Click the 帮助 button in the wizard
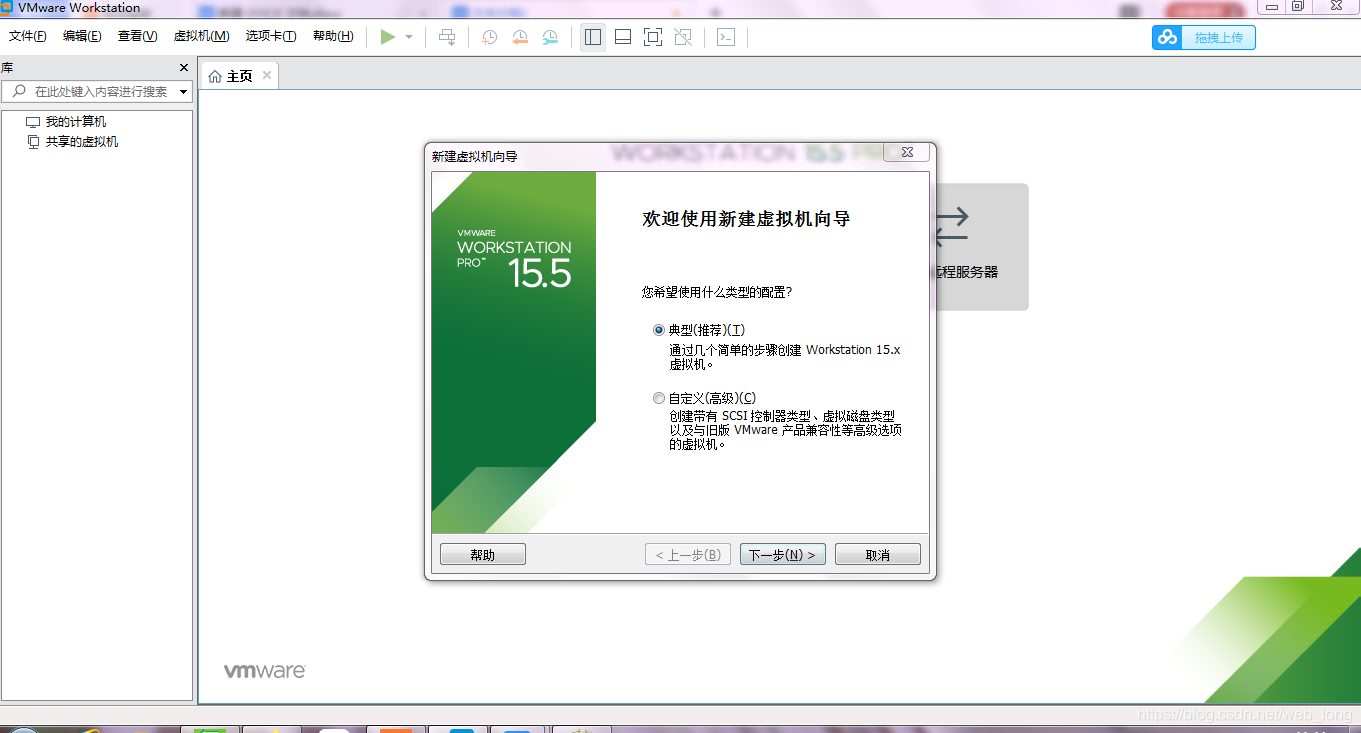The height and width of the screenshot is (733, 1361). coord(482,553)
